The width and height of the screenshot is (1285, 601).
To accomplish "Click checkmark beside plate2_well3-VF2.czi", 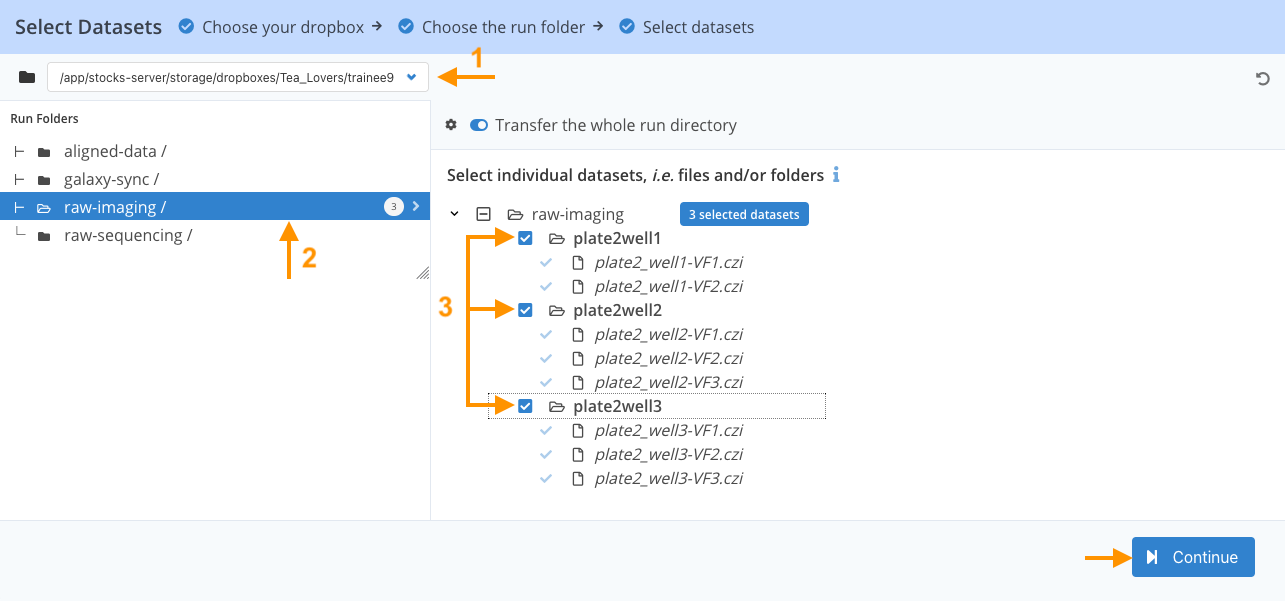I will (546, 454).
